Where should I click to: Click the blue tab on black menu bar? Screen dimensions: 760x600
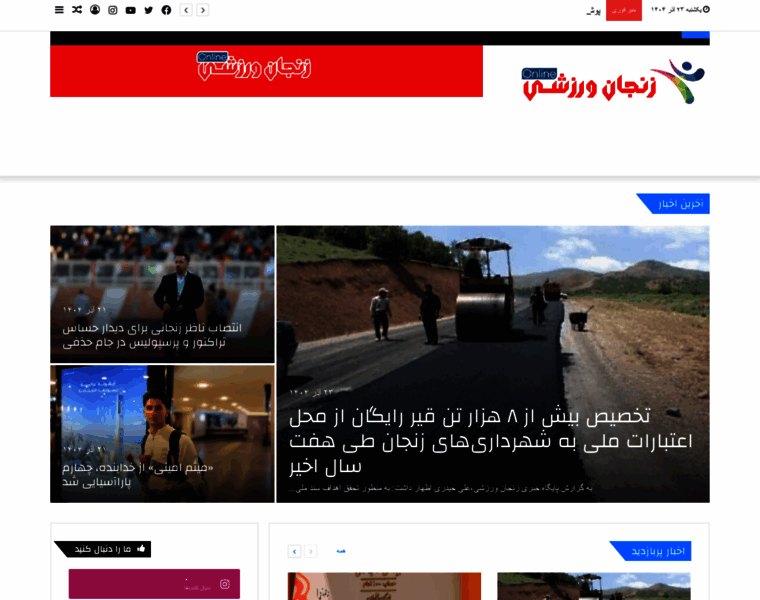696,35
